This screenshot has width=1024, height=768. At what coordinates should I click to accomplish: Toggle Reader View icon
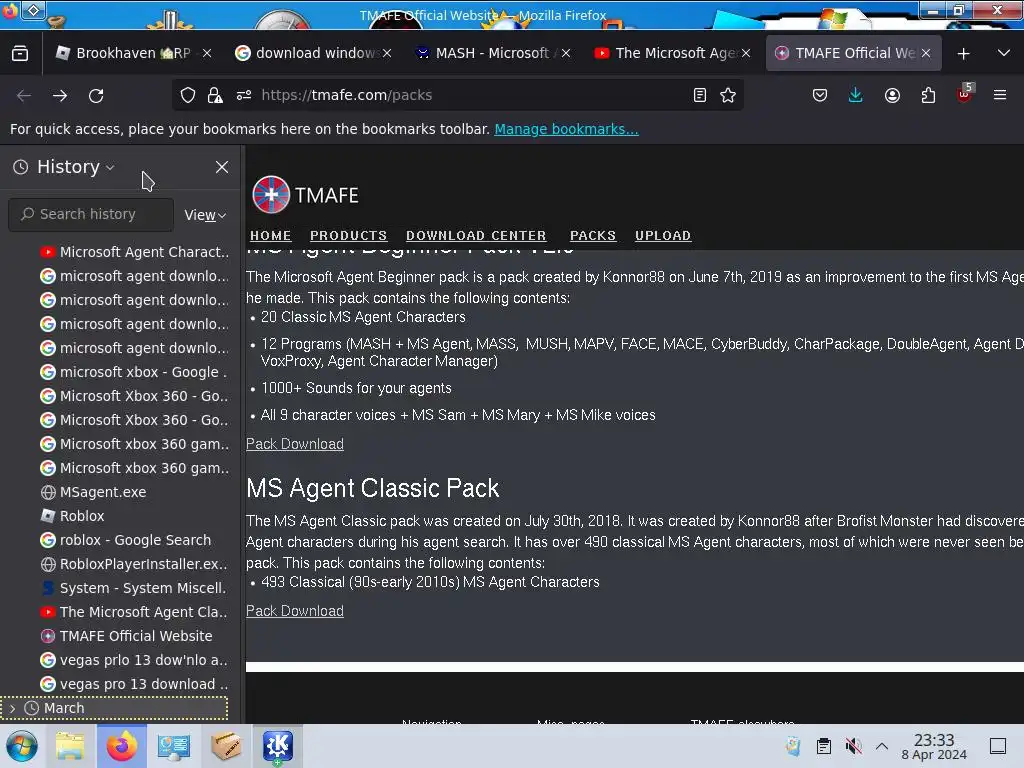[699, 95]
